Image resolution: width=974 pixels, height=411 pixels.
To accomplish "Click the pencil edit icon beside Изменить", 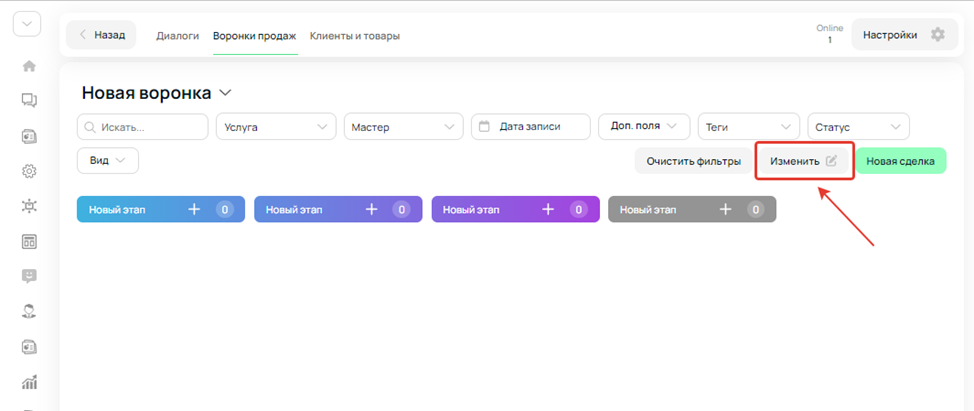I will (x=831, y=161).
